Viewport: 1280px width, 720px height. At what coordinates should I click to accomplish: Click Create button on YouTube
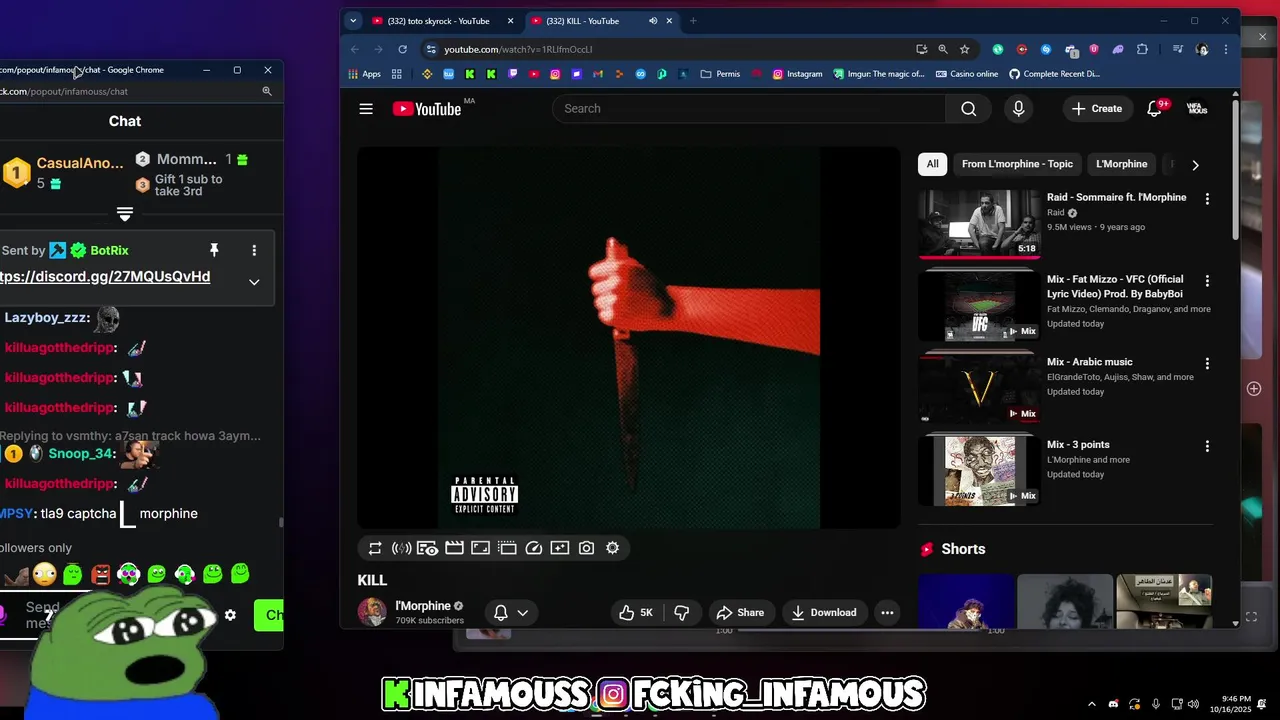point(1097,109)
